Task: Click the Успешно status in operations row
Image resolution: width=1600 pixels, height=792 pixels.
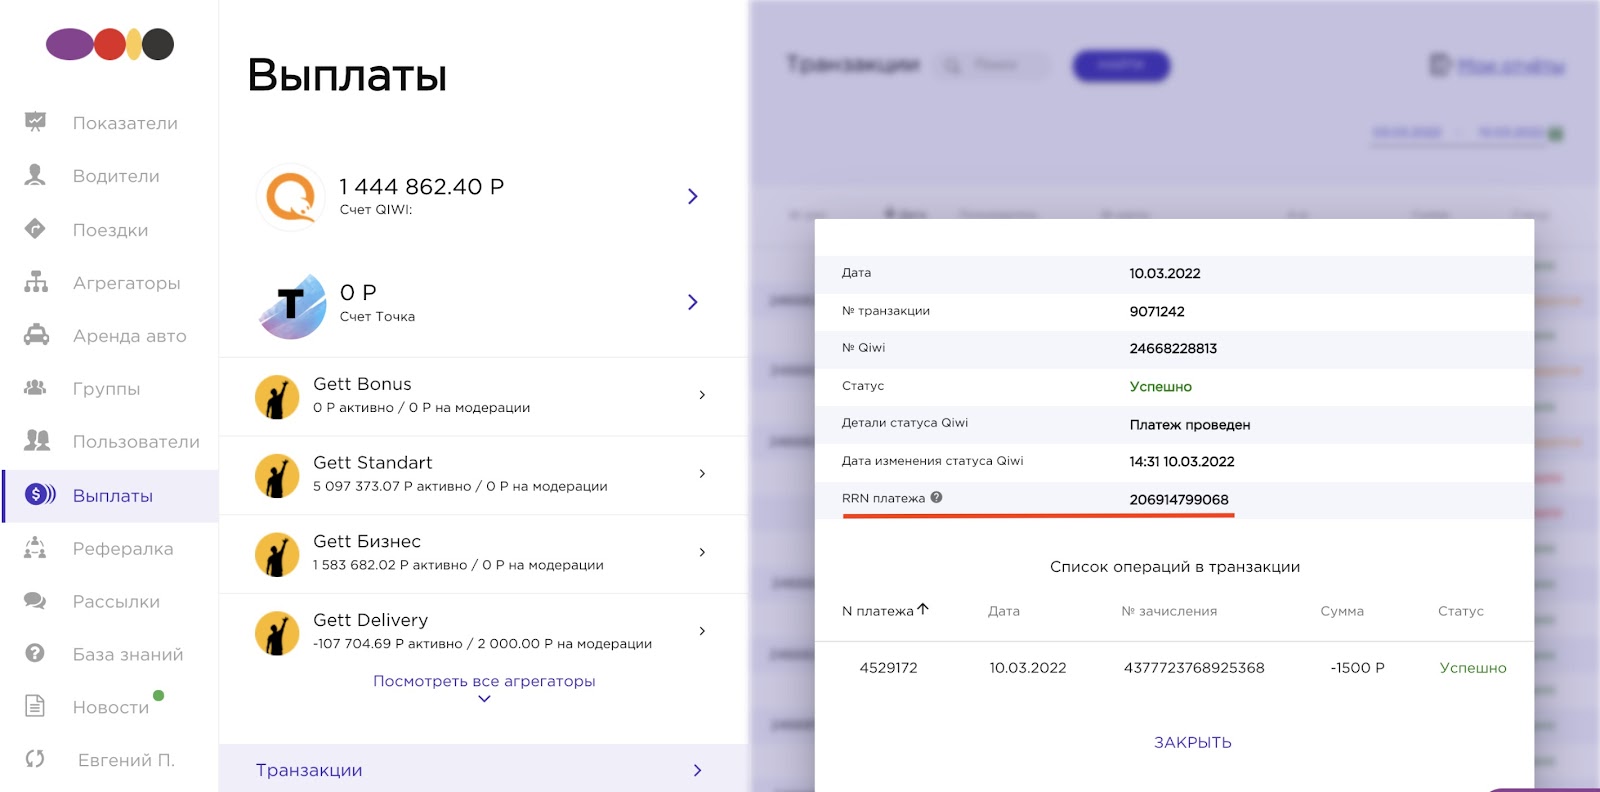Action: pyautogui.click(x=1473, y=668)
